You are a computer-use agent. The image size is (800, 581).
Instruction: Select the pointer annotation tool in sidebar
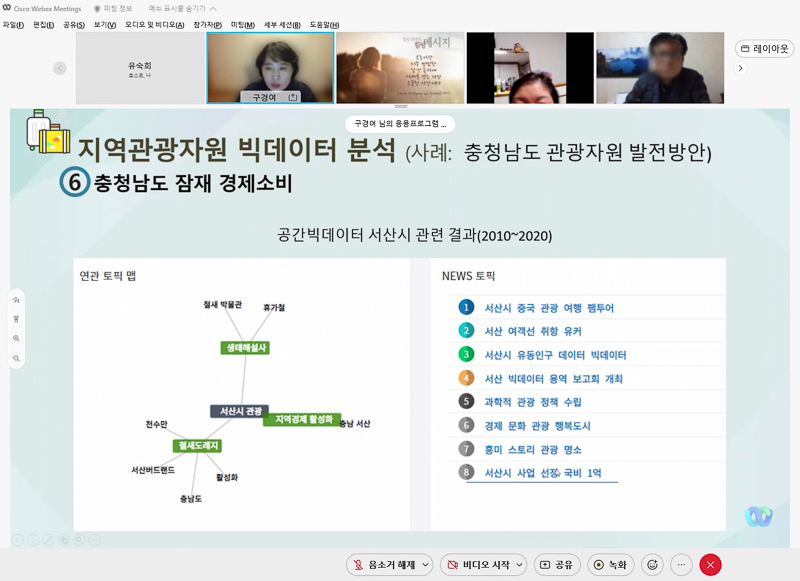coord(14,301)
